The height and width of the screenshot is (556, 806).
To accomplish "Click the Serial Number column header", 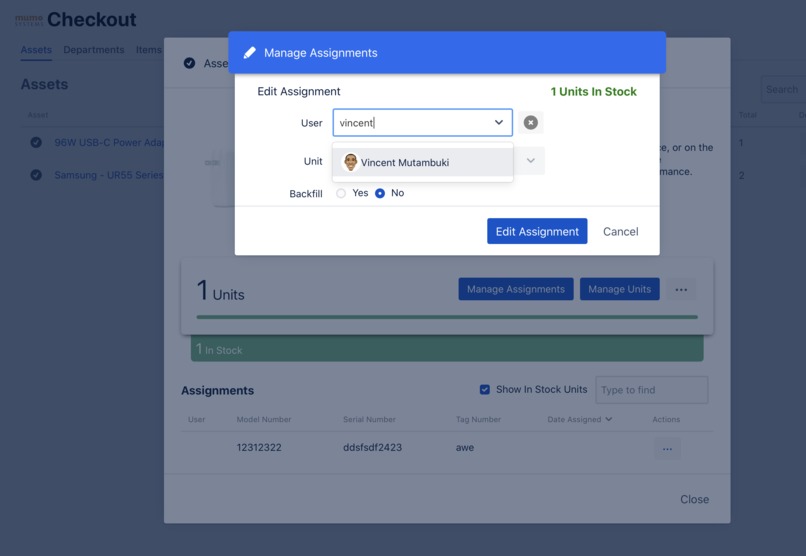I will click(x=369, y=419).
